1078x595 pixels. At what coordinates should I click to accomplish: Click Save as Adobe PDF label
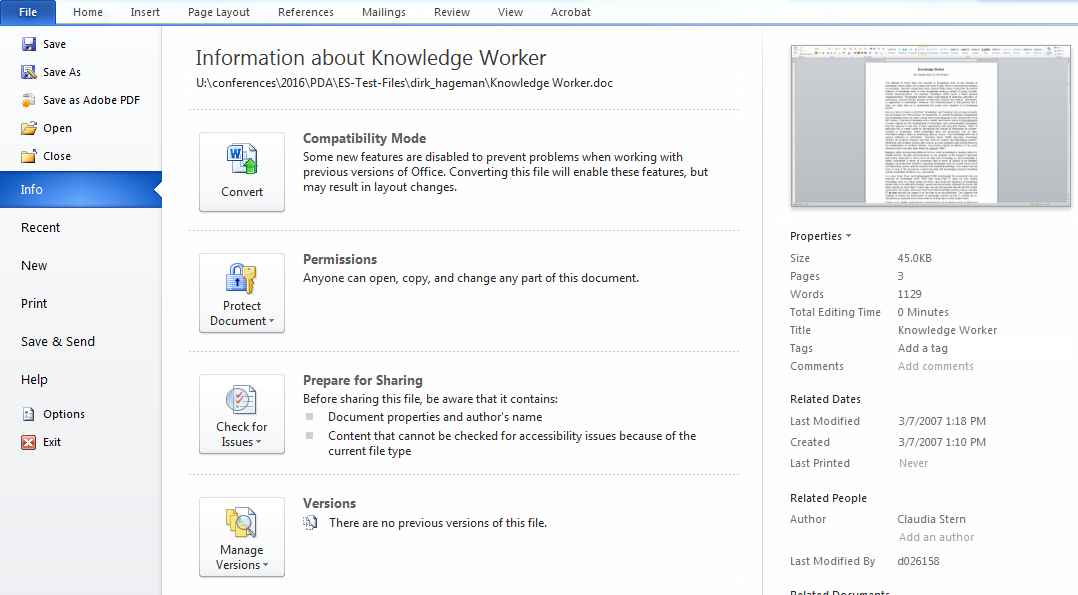point(91,100)
